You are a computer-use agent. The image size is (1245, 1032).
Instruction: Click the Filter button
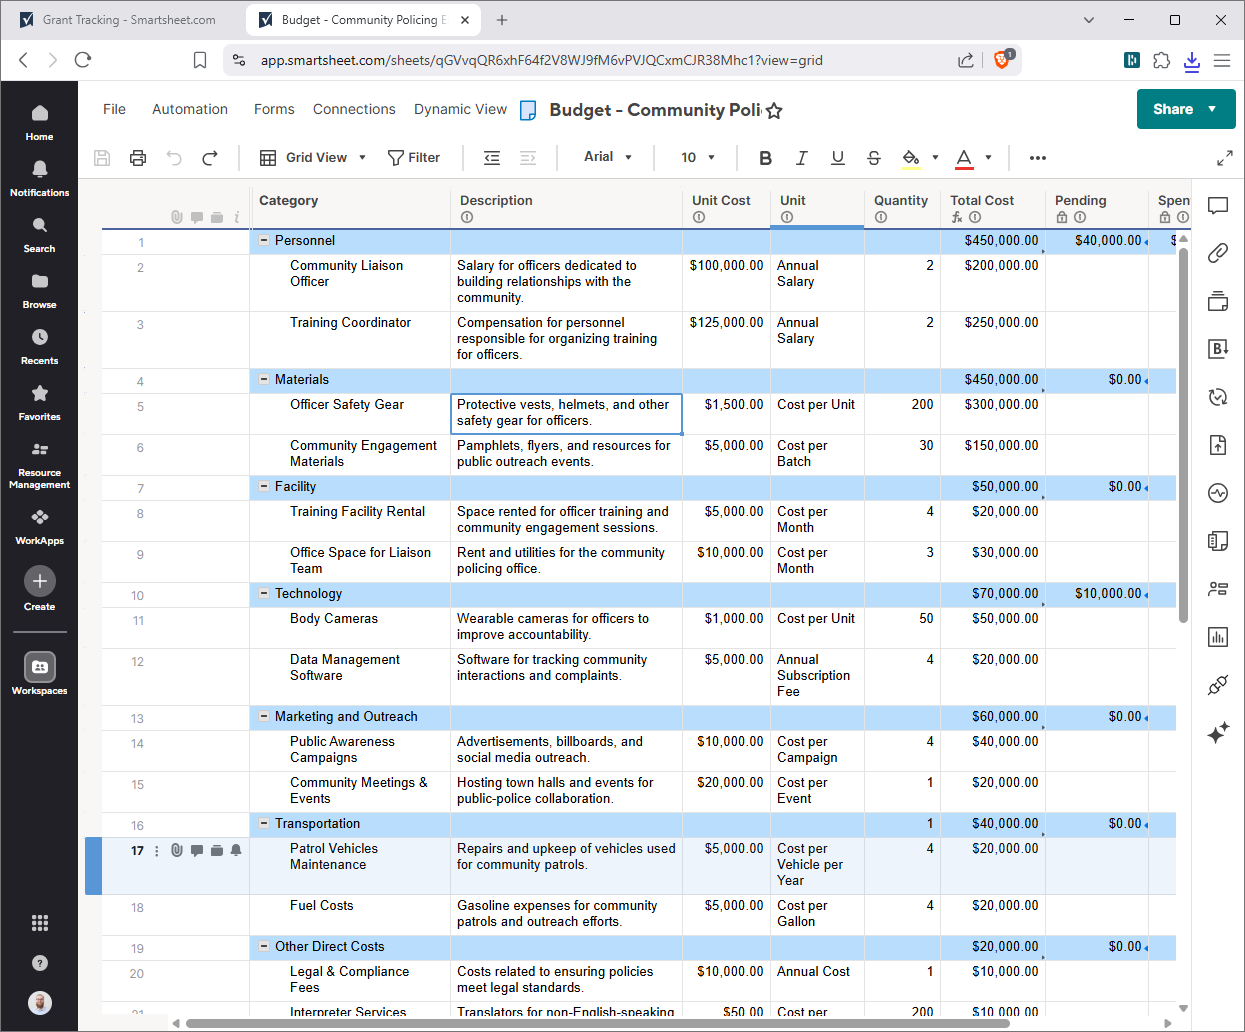(x=414, y=158)
